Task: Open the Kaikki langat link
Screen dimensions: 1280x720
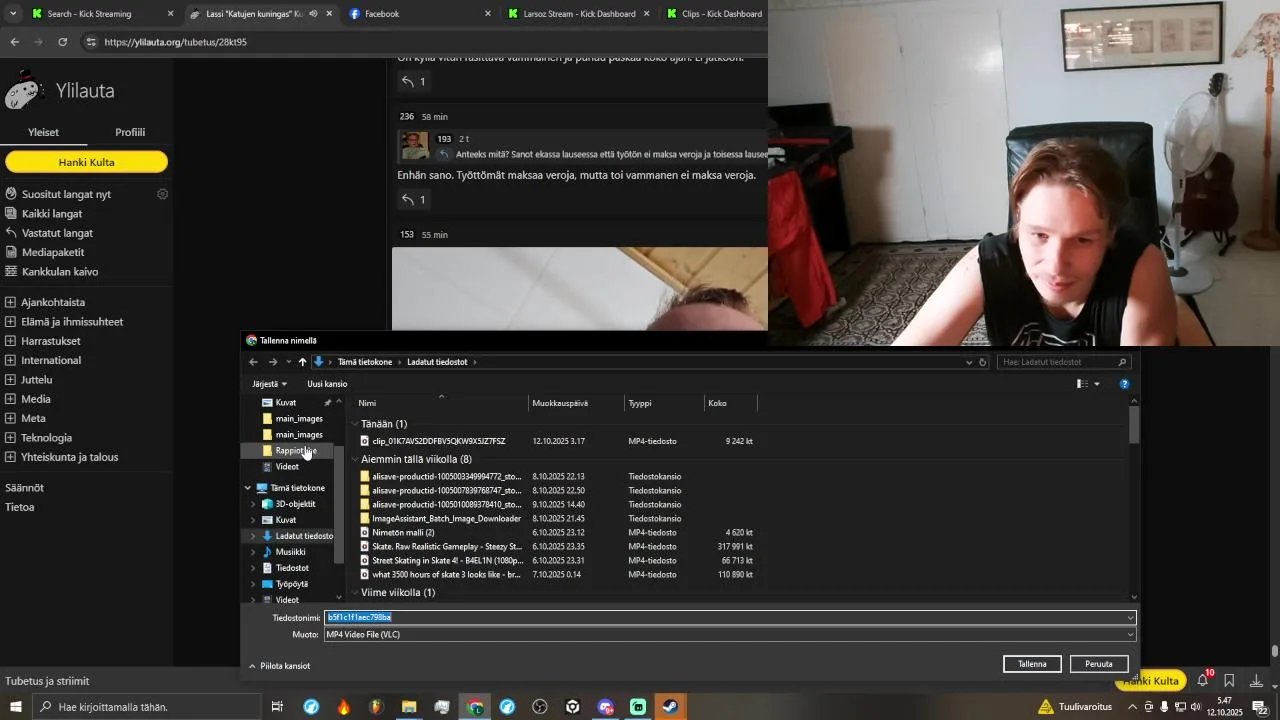Action: tap(52, 214)
